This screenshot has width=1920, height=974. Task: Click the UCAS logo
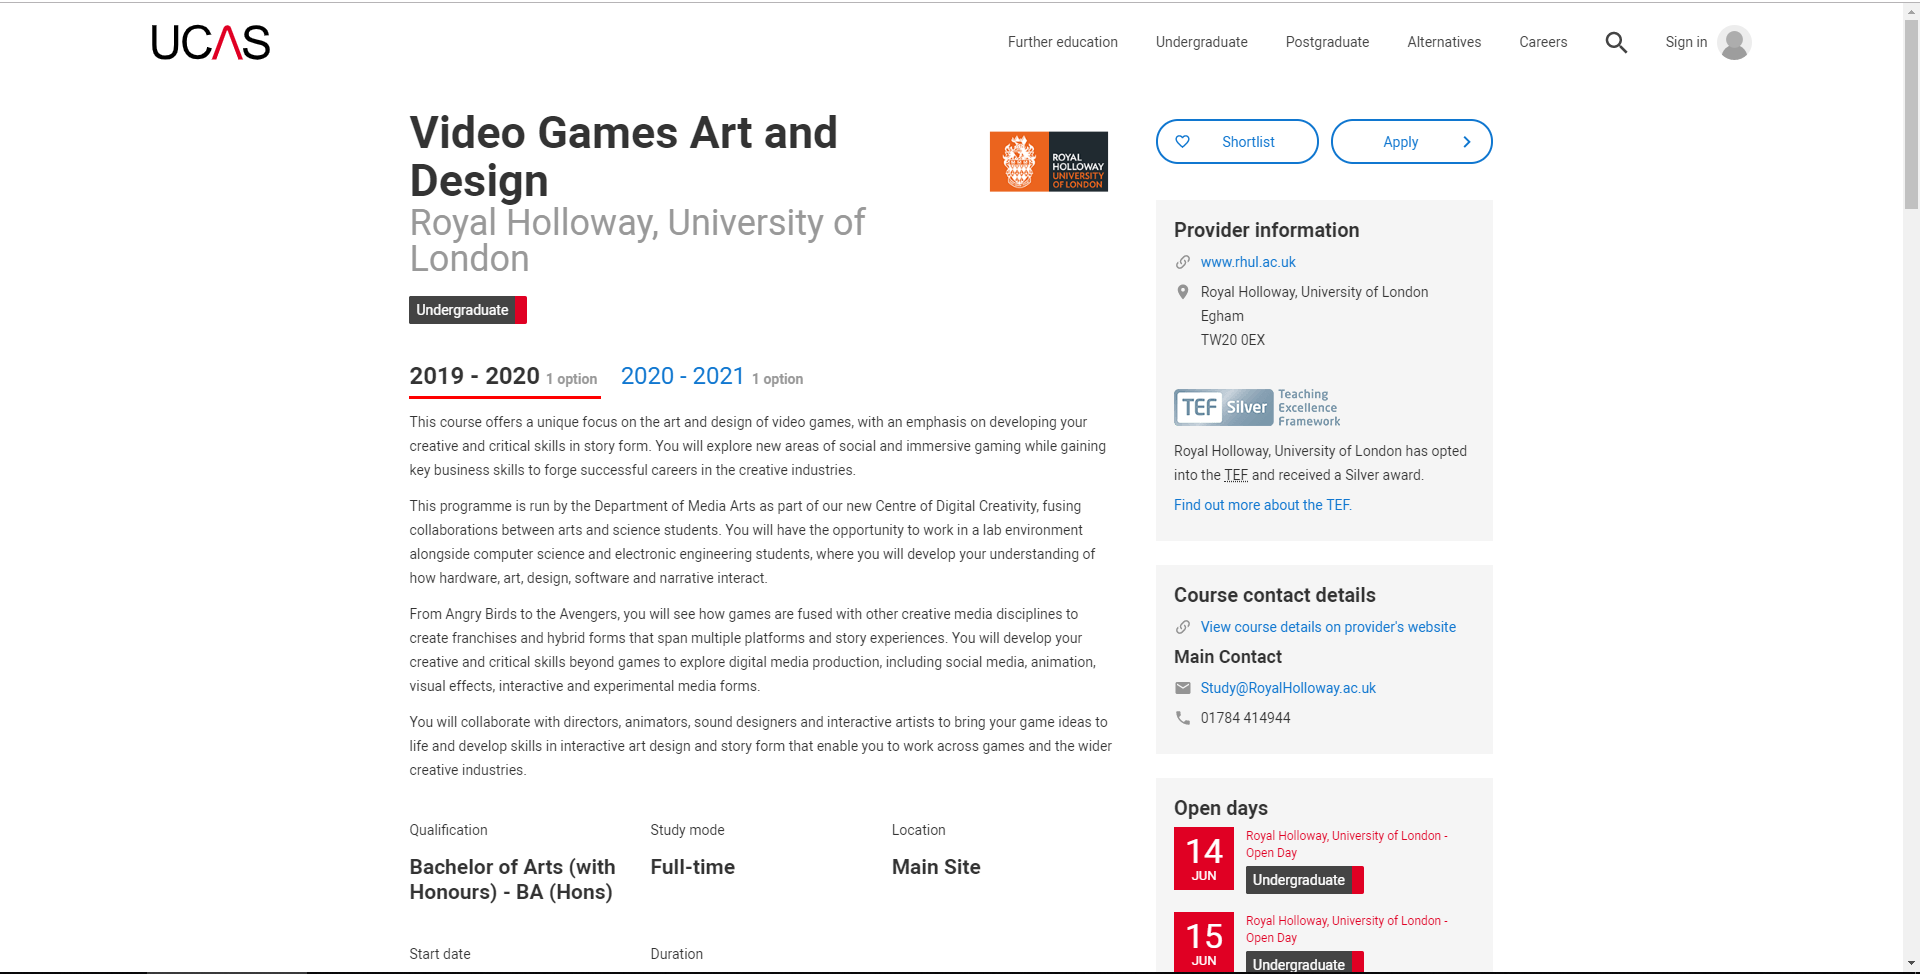(x=211, y=43)
